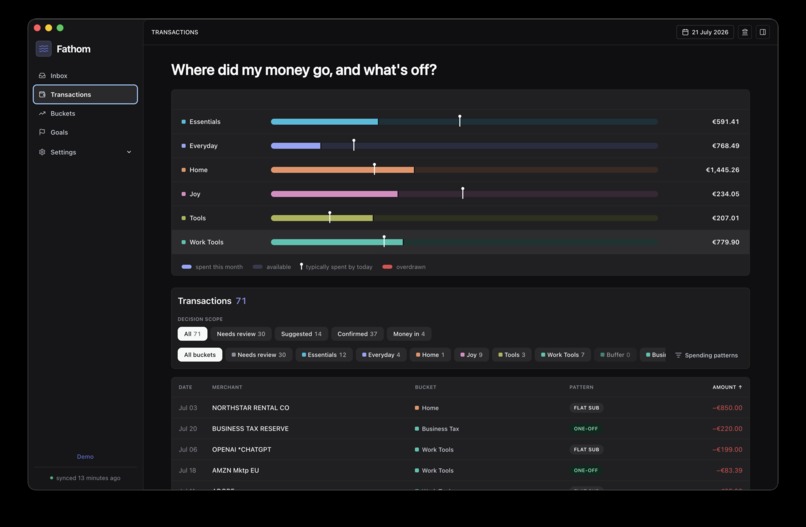Open the OPENAI *CHATGPT transaction

(461, 449)
